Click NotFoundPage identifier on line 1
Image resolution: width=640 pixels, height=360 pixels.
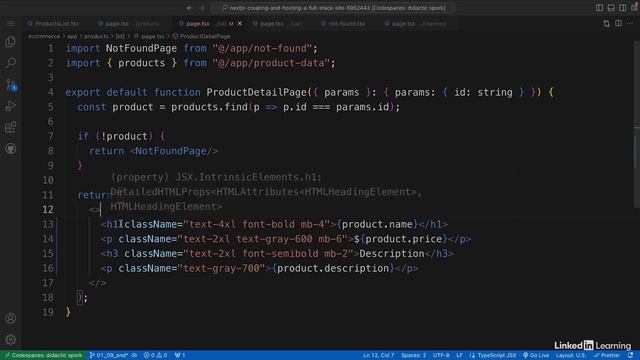(x=141, y=48)
